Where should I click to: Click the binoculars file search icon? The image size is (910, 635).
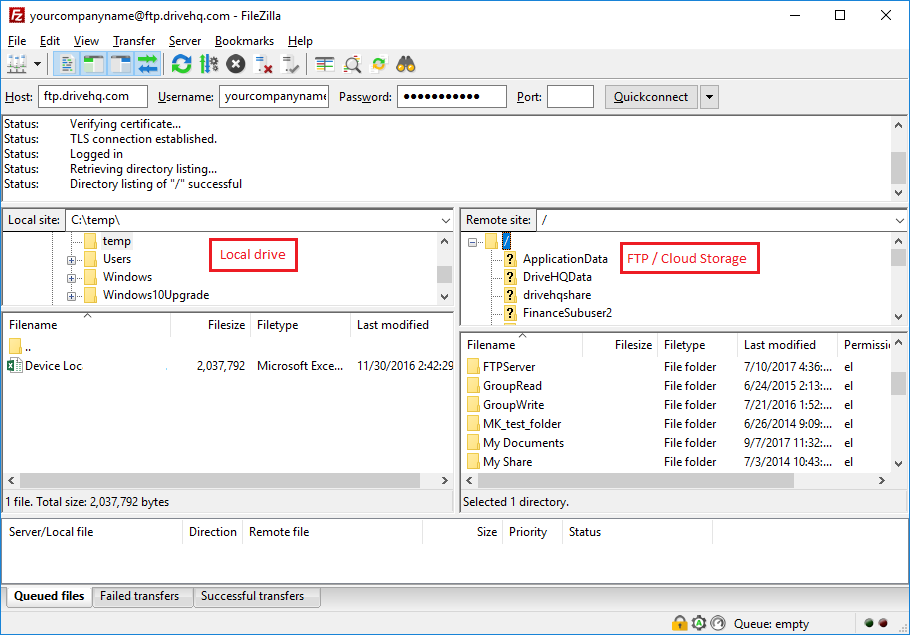tap(406, 64)
